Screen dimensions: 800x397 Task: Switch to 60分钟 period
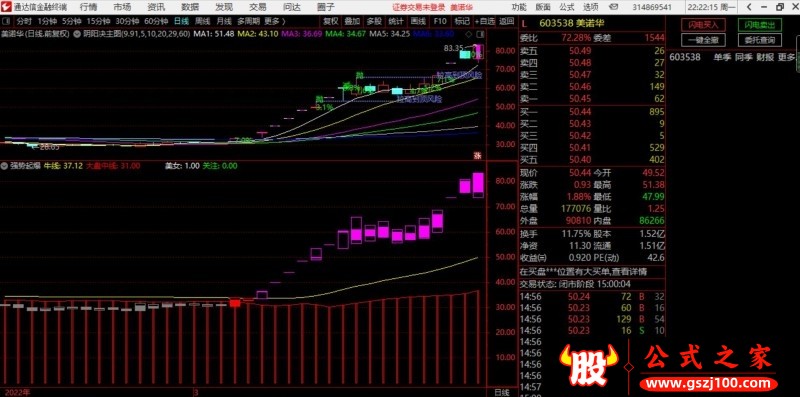(x=156, y=21)
